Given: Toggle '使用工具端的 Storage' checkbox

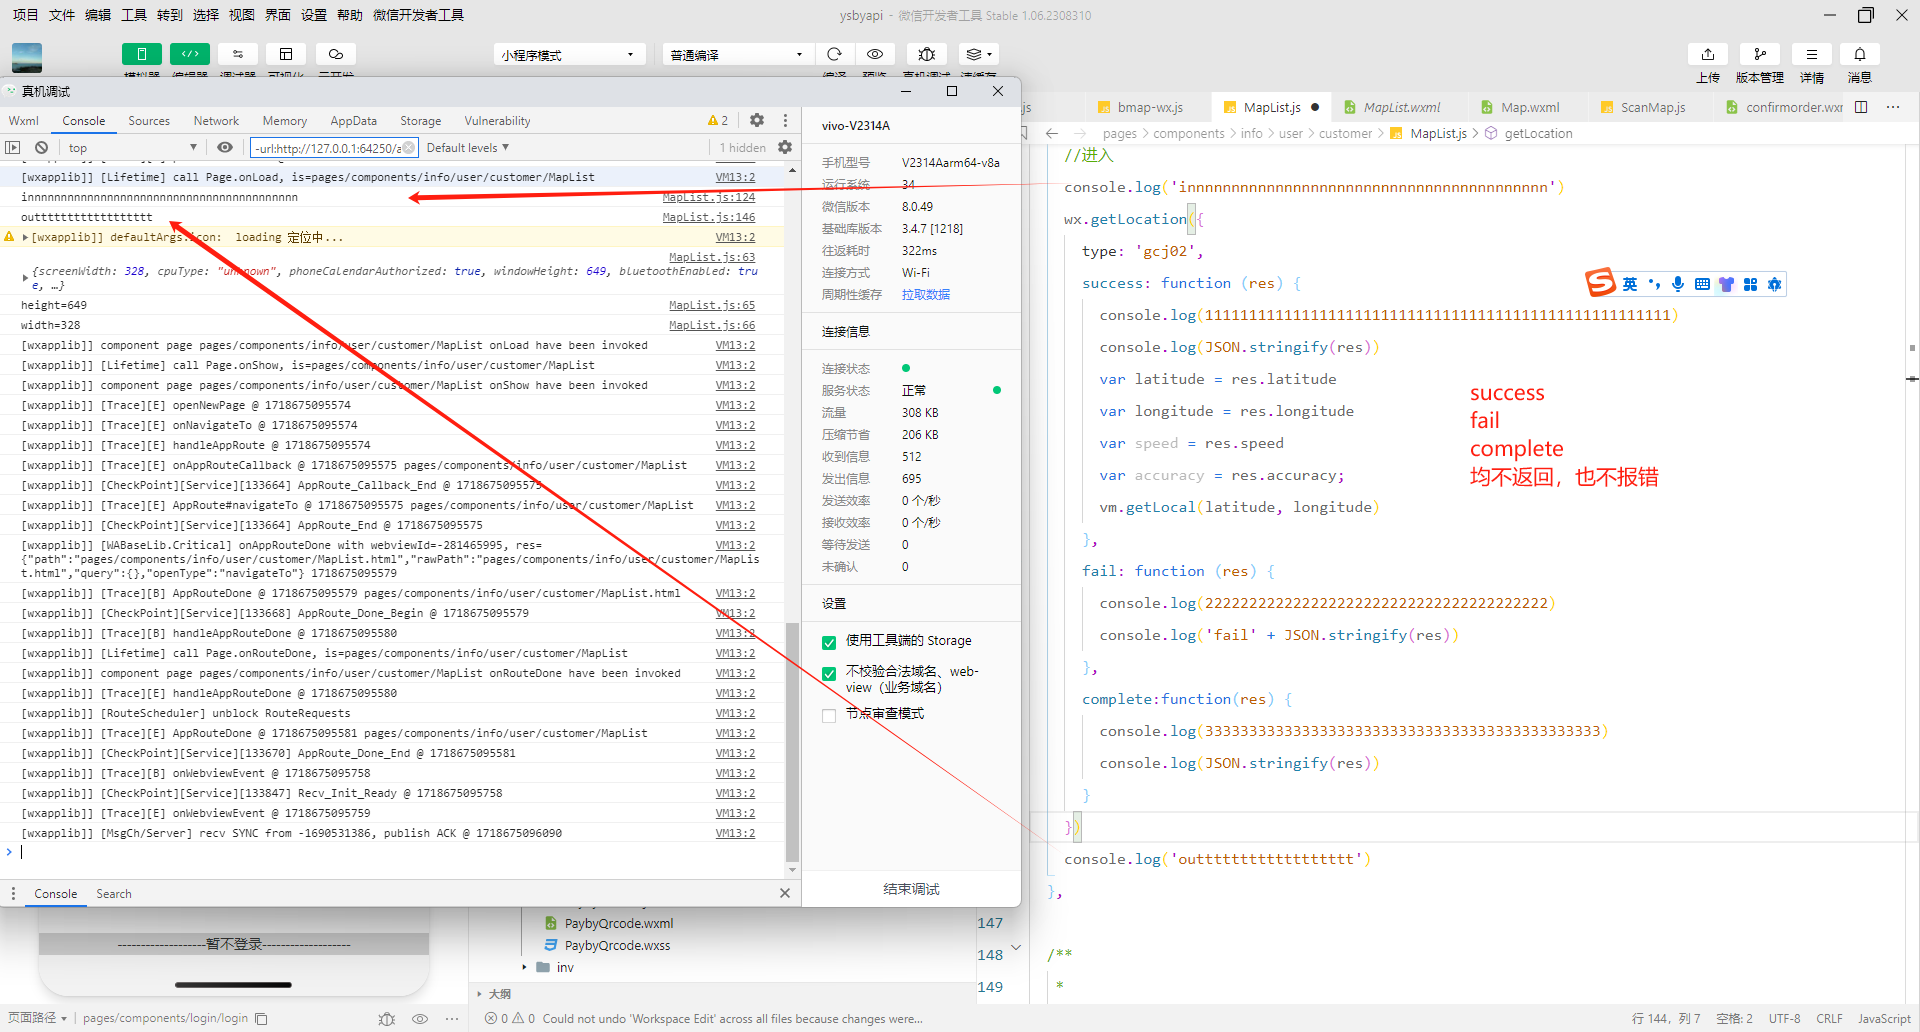Looking at the screenshot, I should tap(829, 642).
